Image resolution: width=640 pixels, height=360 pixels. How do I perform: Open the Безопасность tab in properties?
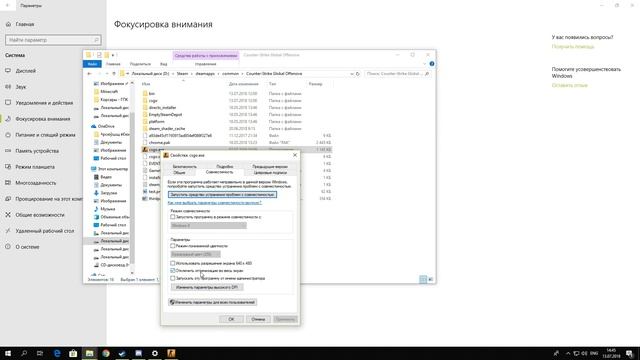pos(184,167)
